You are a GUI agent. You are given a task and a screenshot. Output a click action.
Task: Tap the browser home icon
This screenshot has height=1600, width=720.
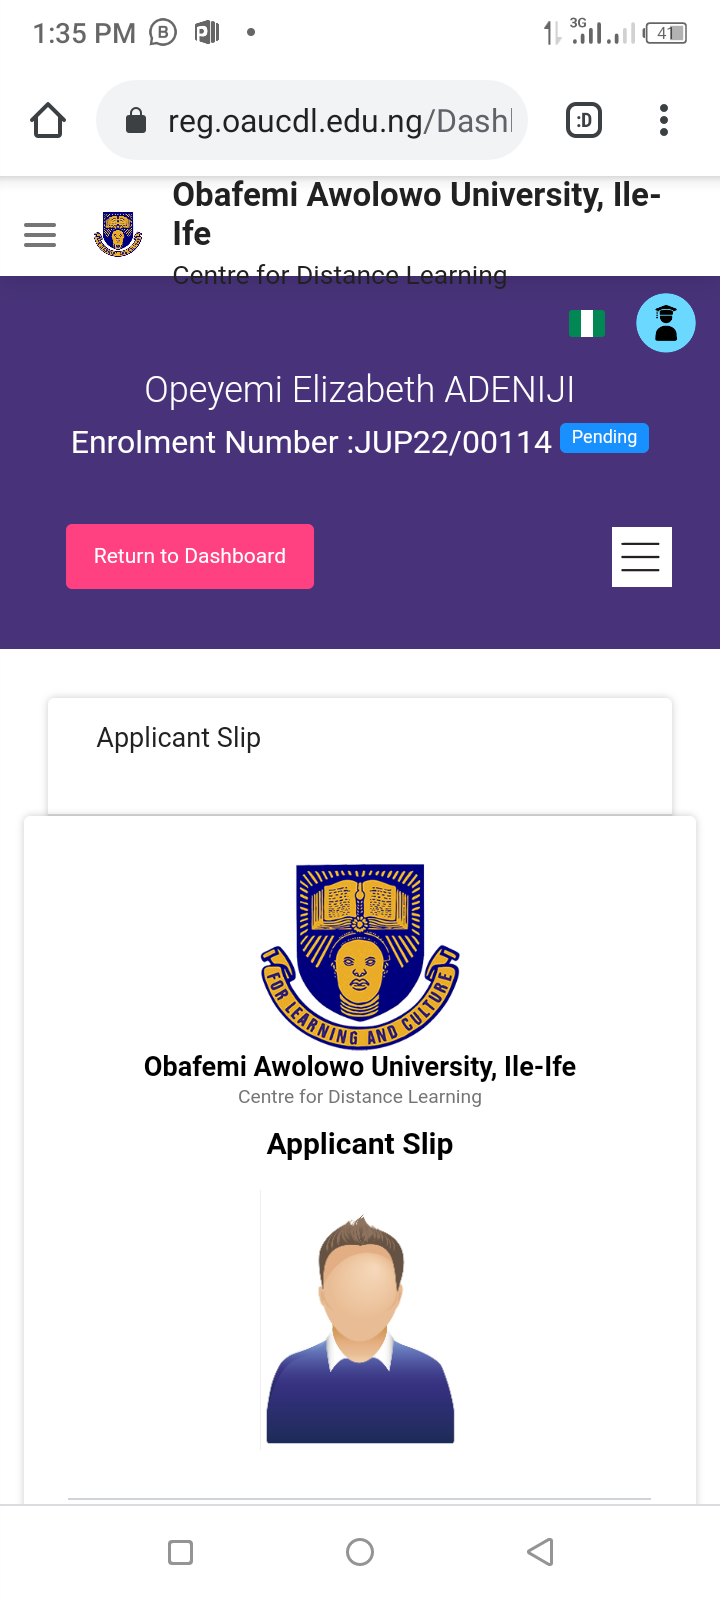coord(48,121)
